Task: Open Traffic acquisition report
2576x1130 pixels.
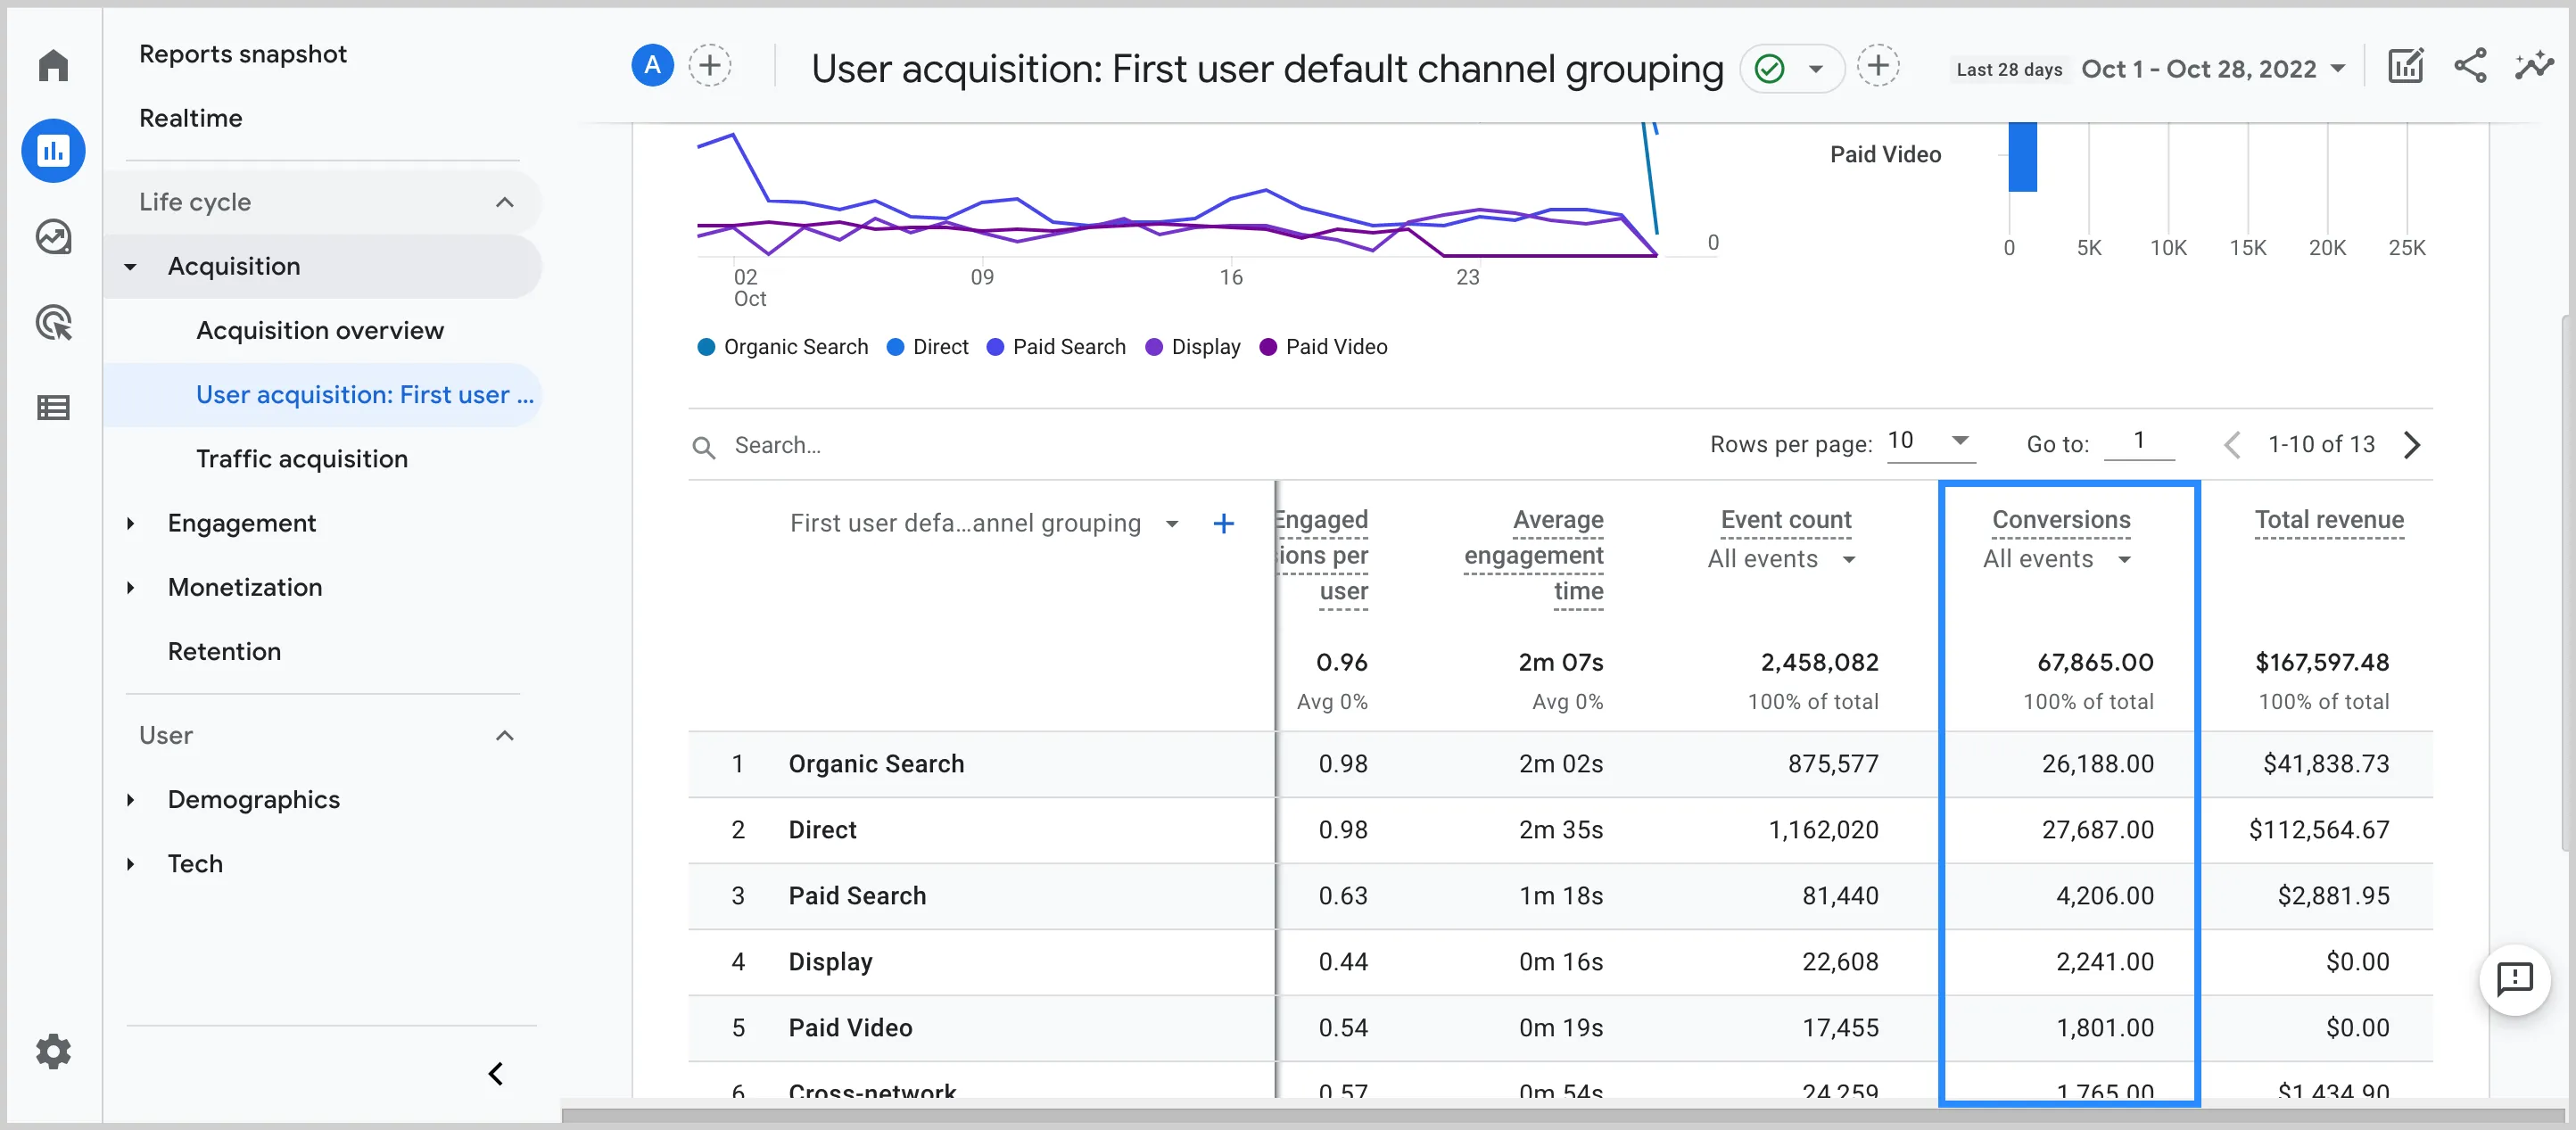Action: (x=302, y=459)
